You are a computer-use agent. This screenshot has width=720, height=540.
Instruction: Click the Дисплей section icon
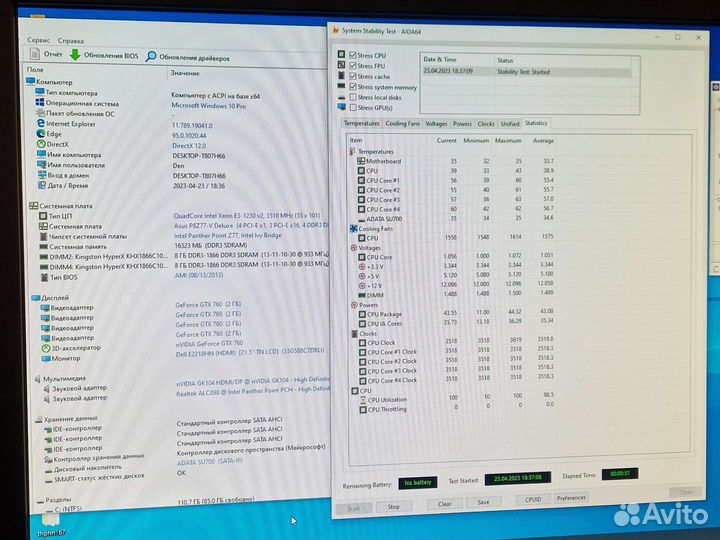(36, 298)
